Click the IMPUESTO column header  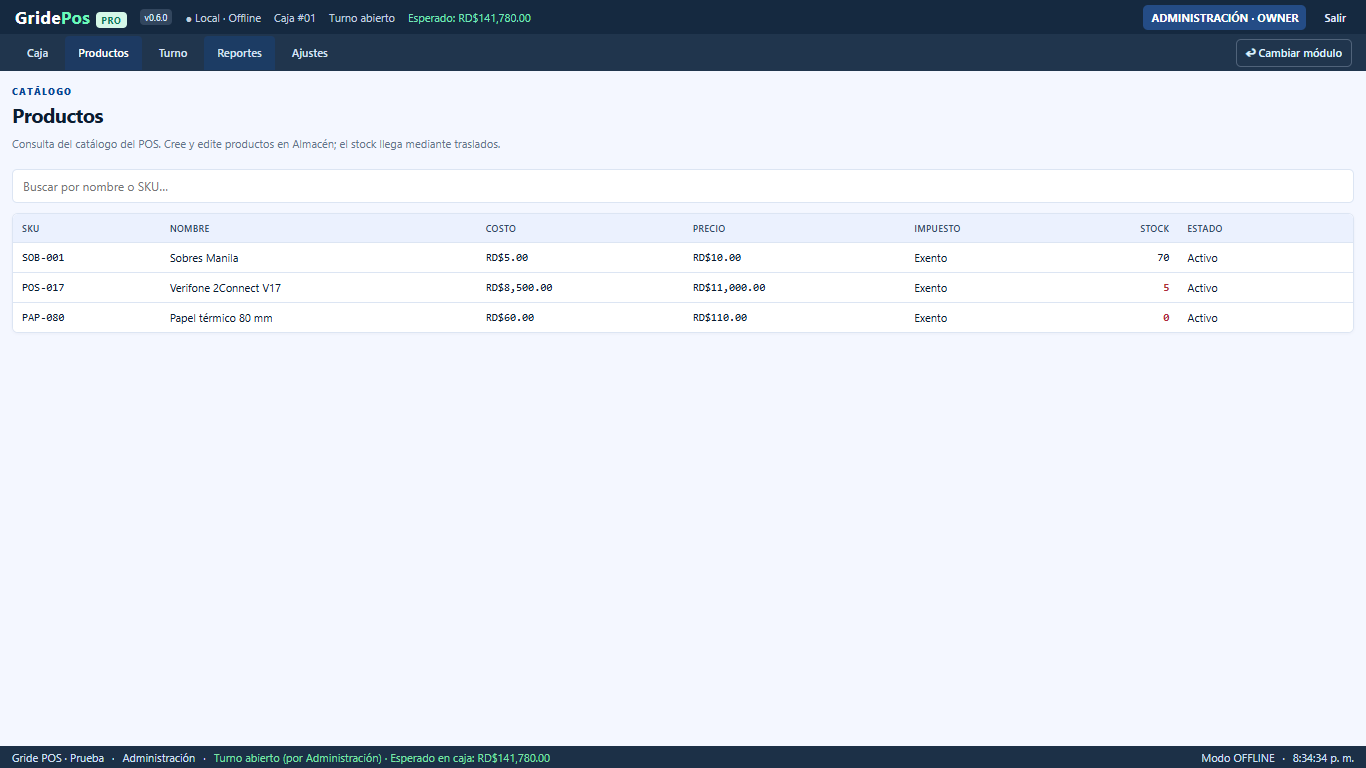pos(937,229)
